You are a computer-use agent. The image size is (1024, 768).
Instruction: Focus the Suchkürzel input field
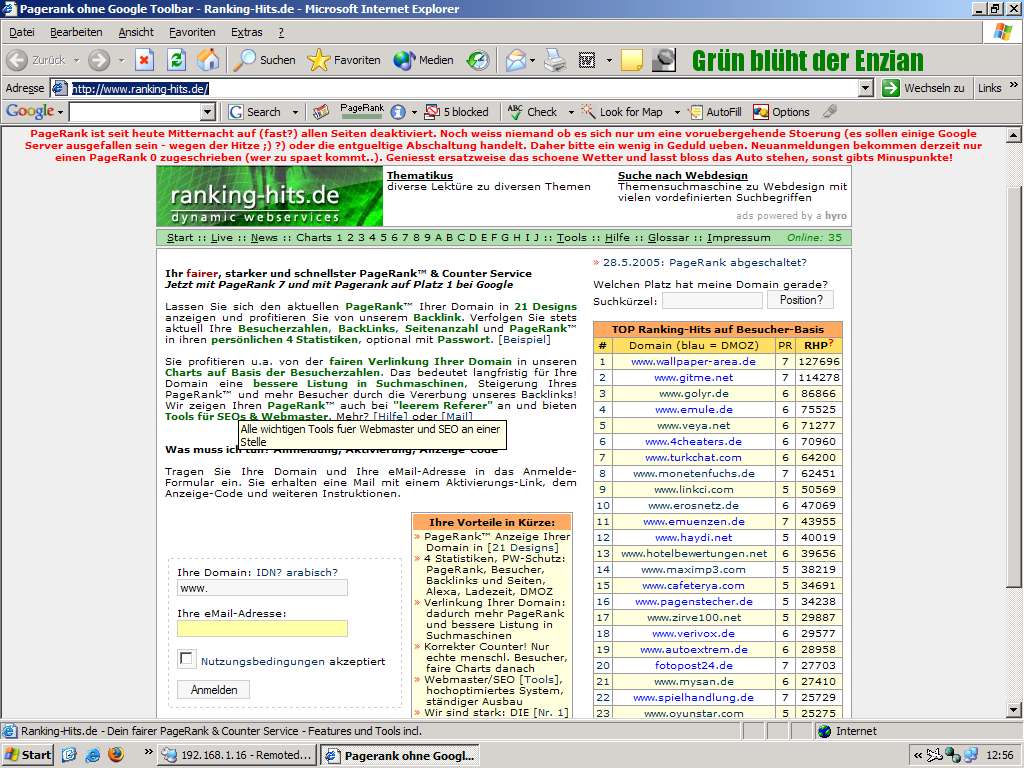tap(712, 300)
